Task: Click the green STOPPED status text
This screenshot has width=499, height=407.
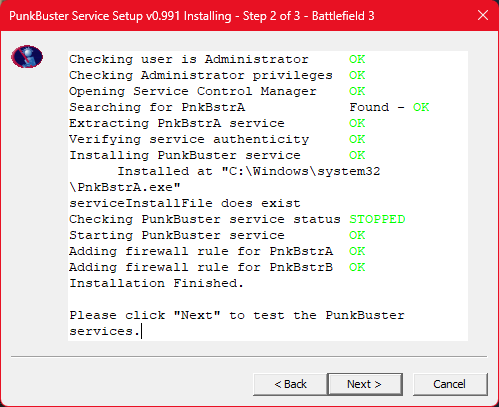Action: (x=377, y=219)
